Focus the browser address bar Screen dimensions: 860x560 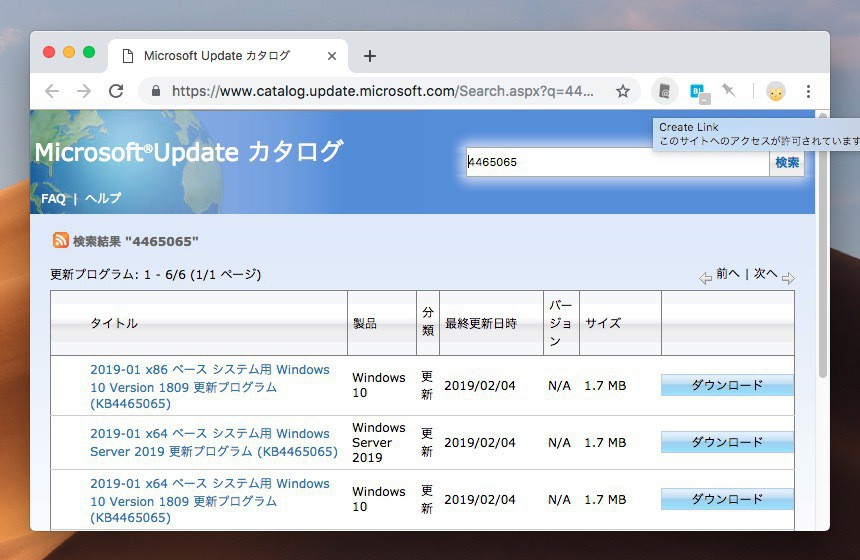point(382,91)
